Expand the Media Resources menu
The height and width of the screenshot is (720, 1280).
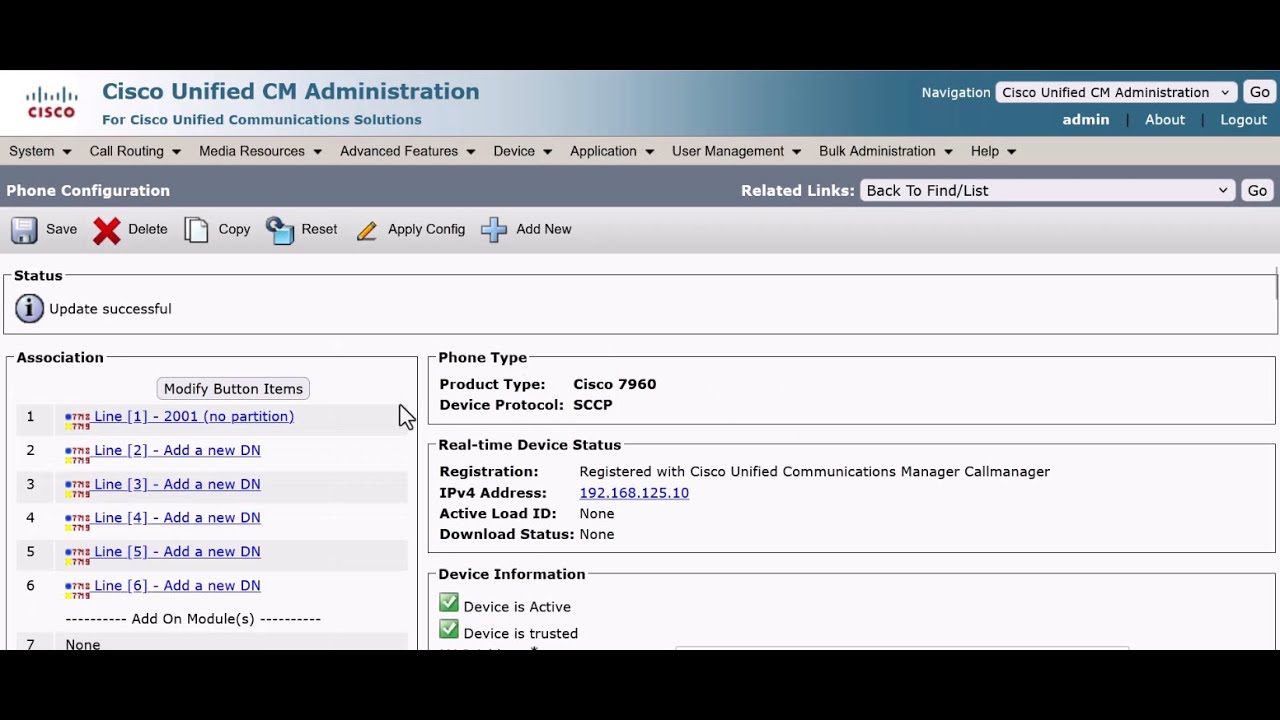(260, 151)
